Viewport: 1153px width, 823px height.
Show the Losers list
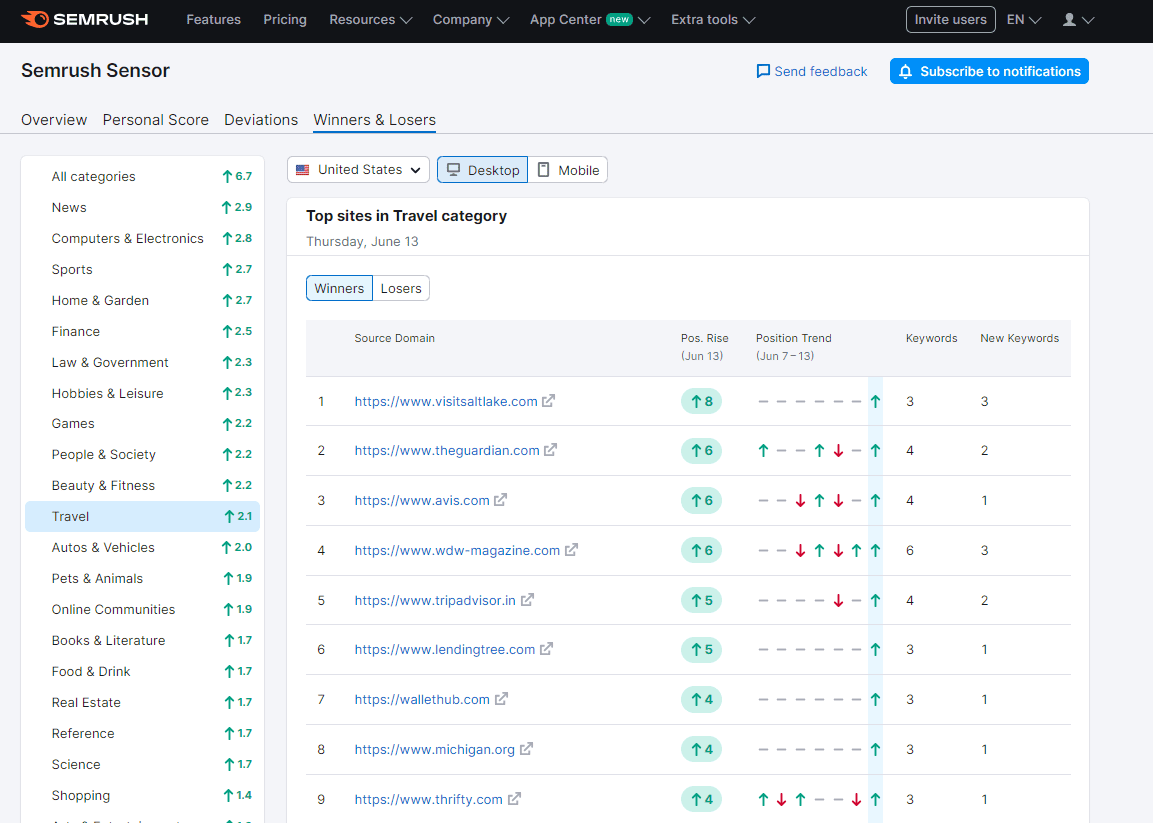(401, 288)
